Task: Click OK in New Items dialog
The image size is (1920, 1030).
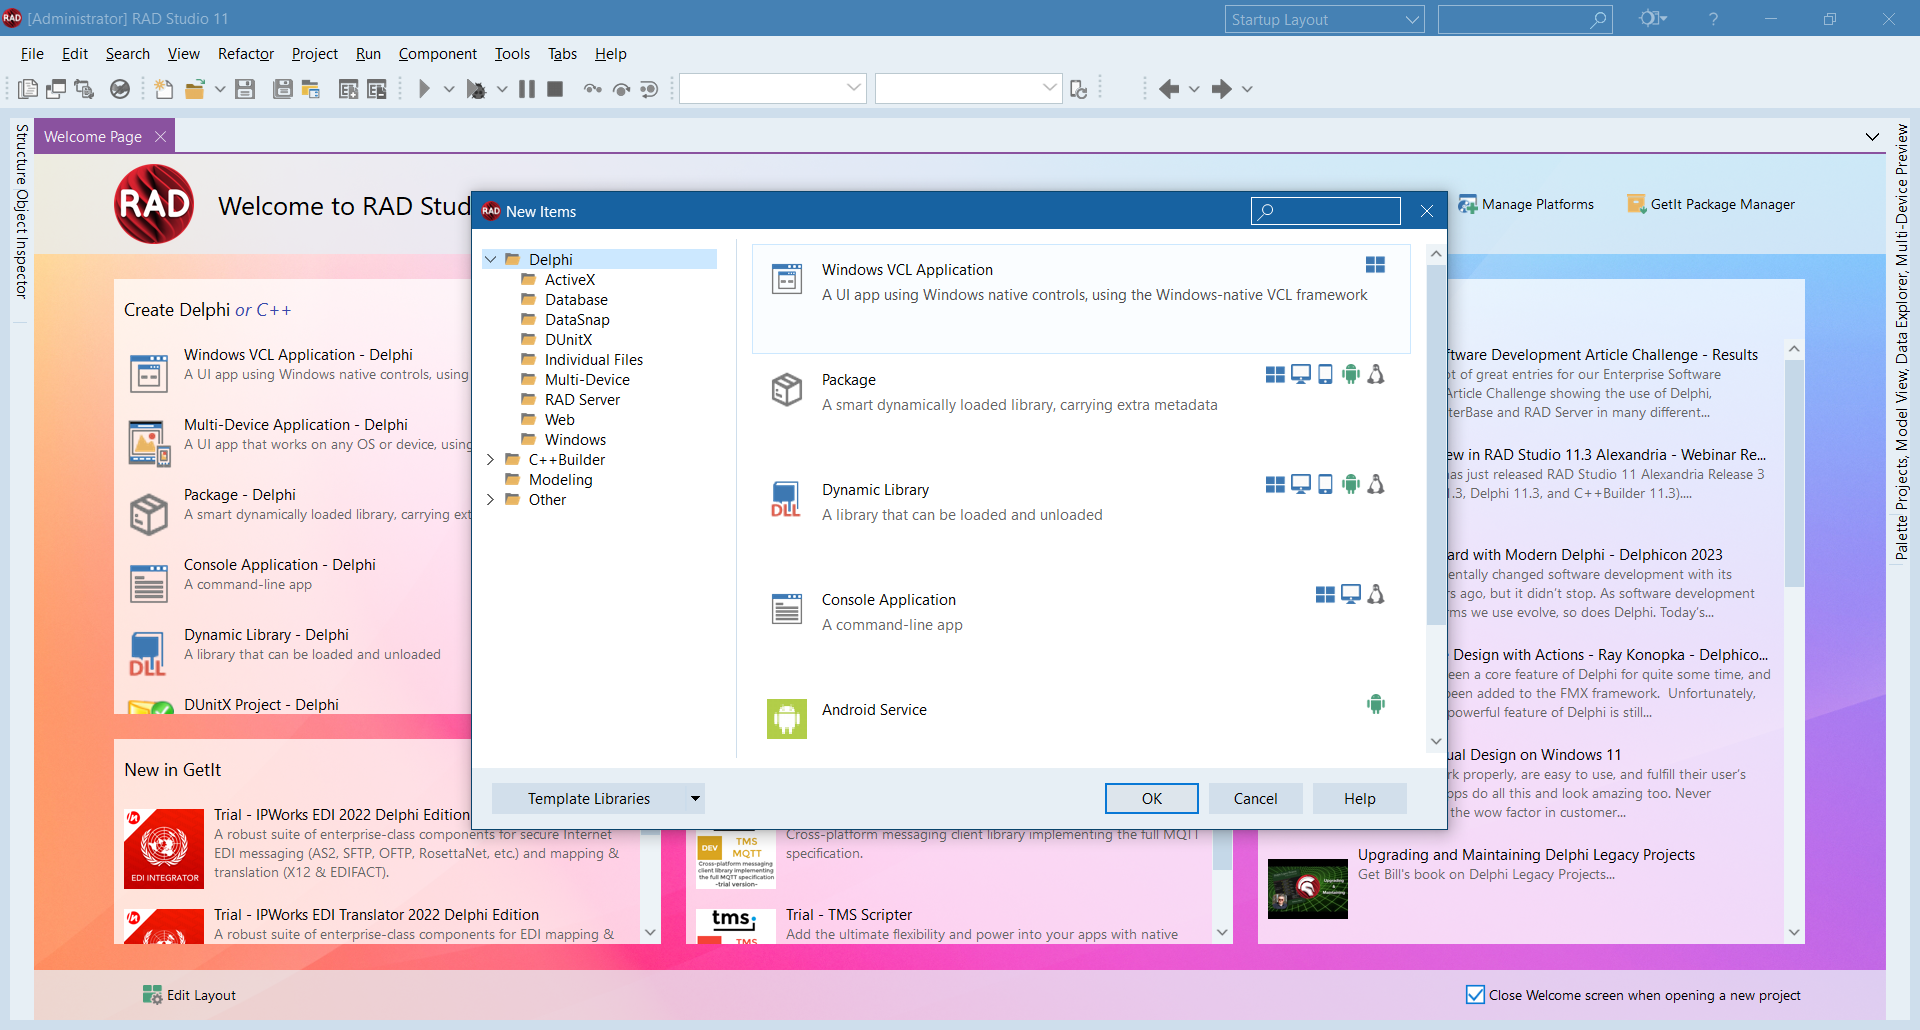Action: 1152,798
